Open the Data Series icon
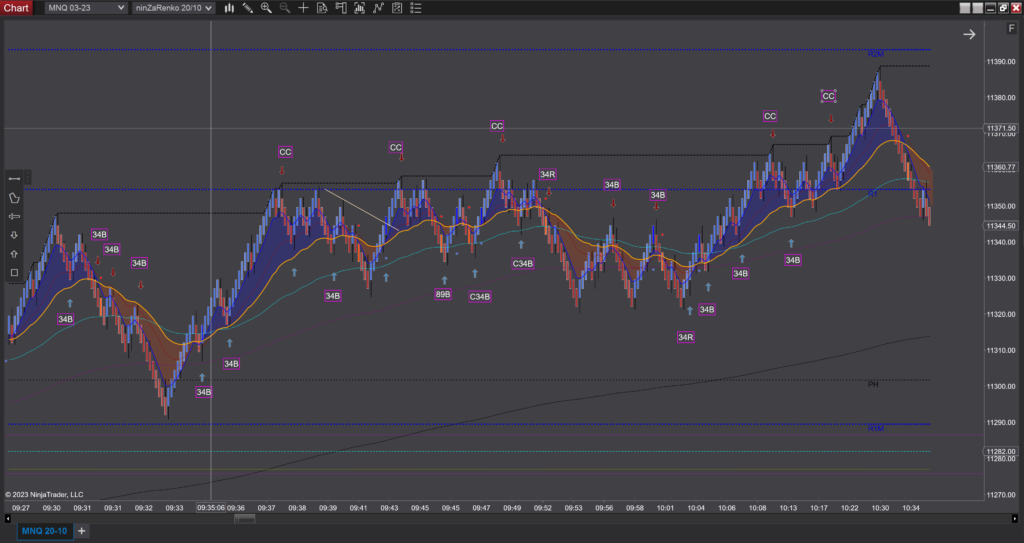The height and width of the screenshot is (543, 1024). [359, 8]
